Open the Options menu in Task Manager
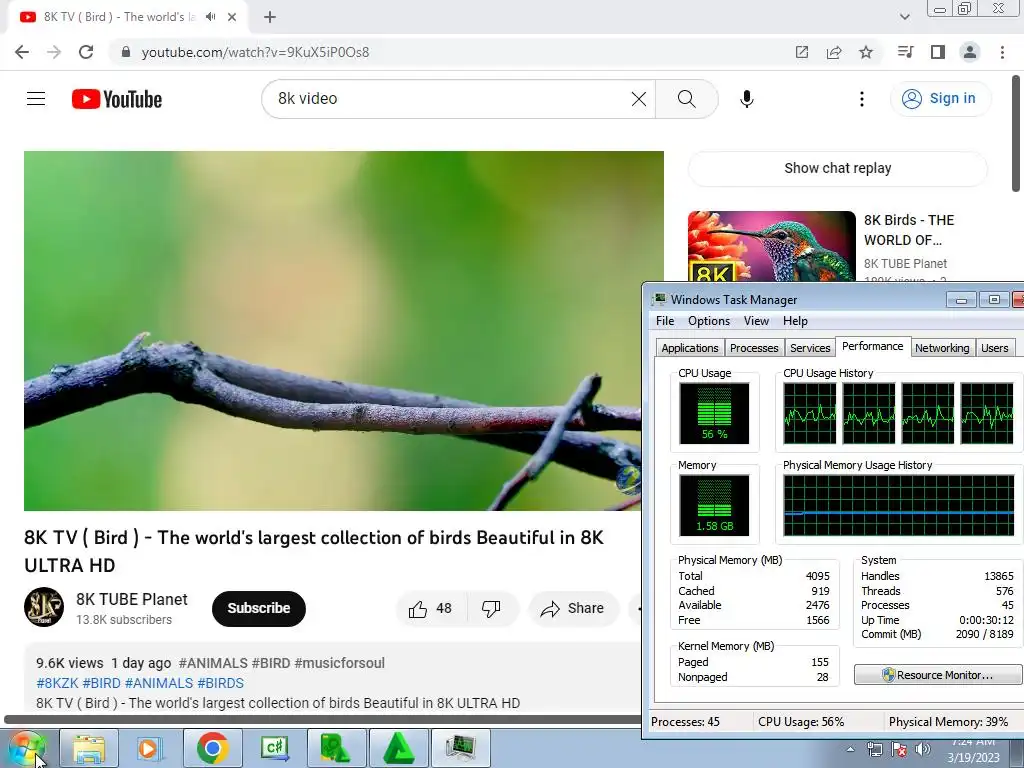The width and height of the screenshot is (1024, 768). point(709,321)
